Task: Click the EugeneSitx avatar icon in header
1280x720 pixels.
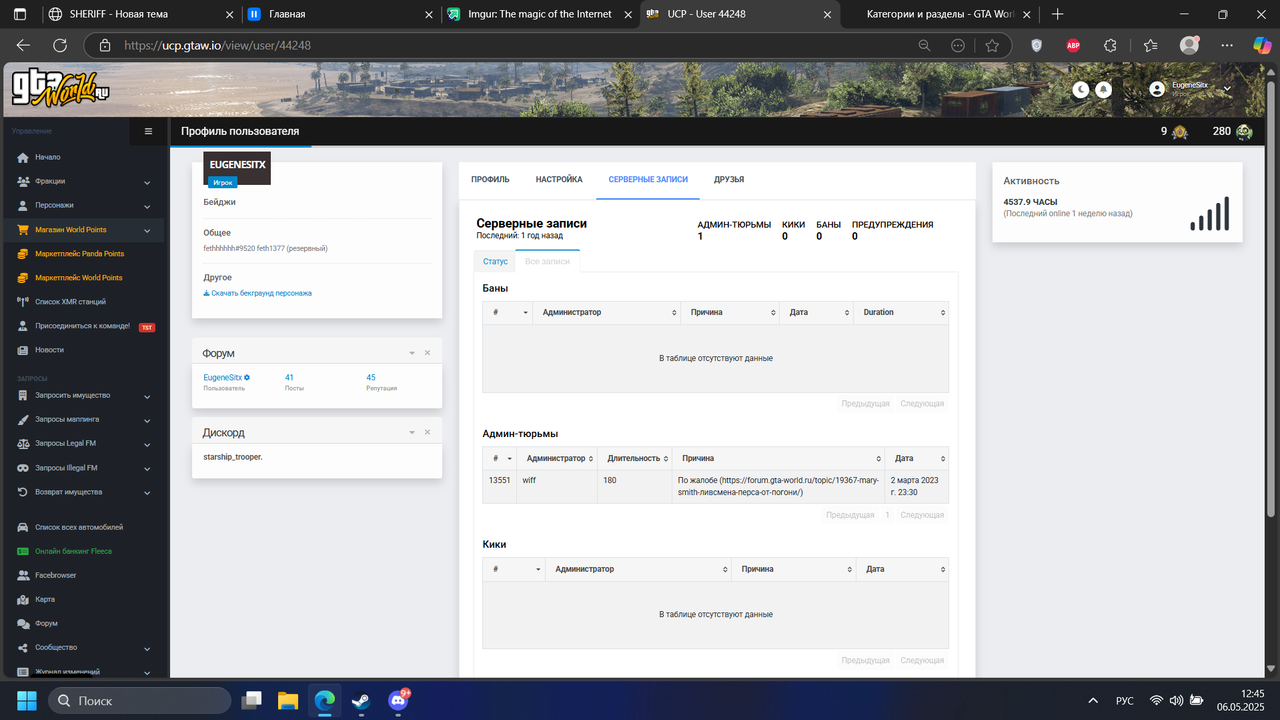Action: tap(1157, 89)
